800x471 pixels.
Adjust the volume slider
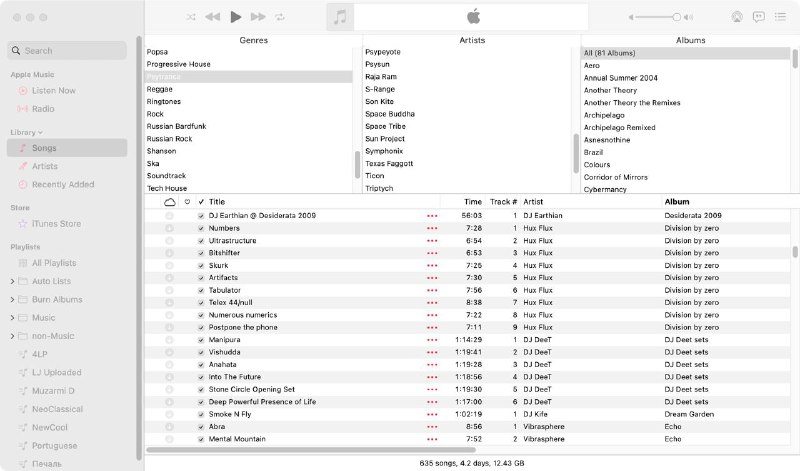coord(658,17)
